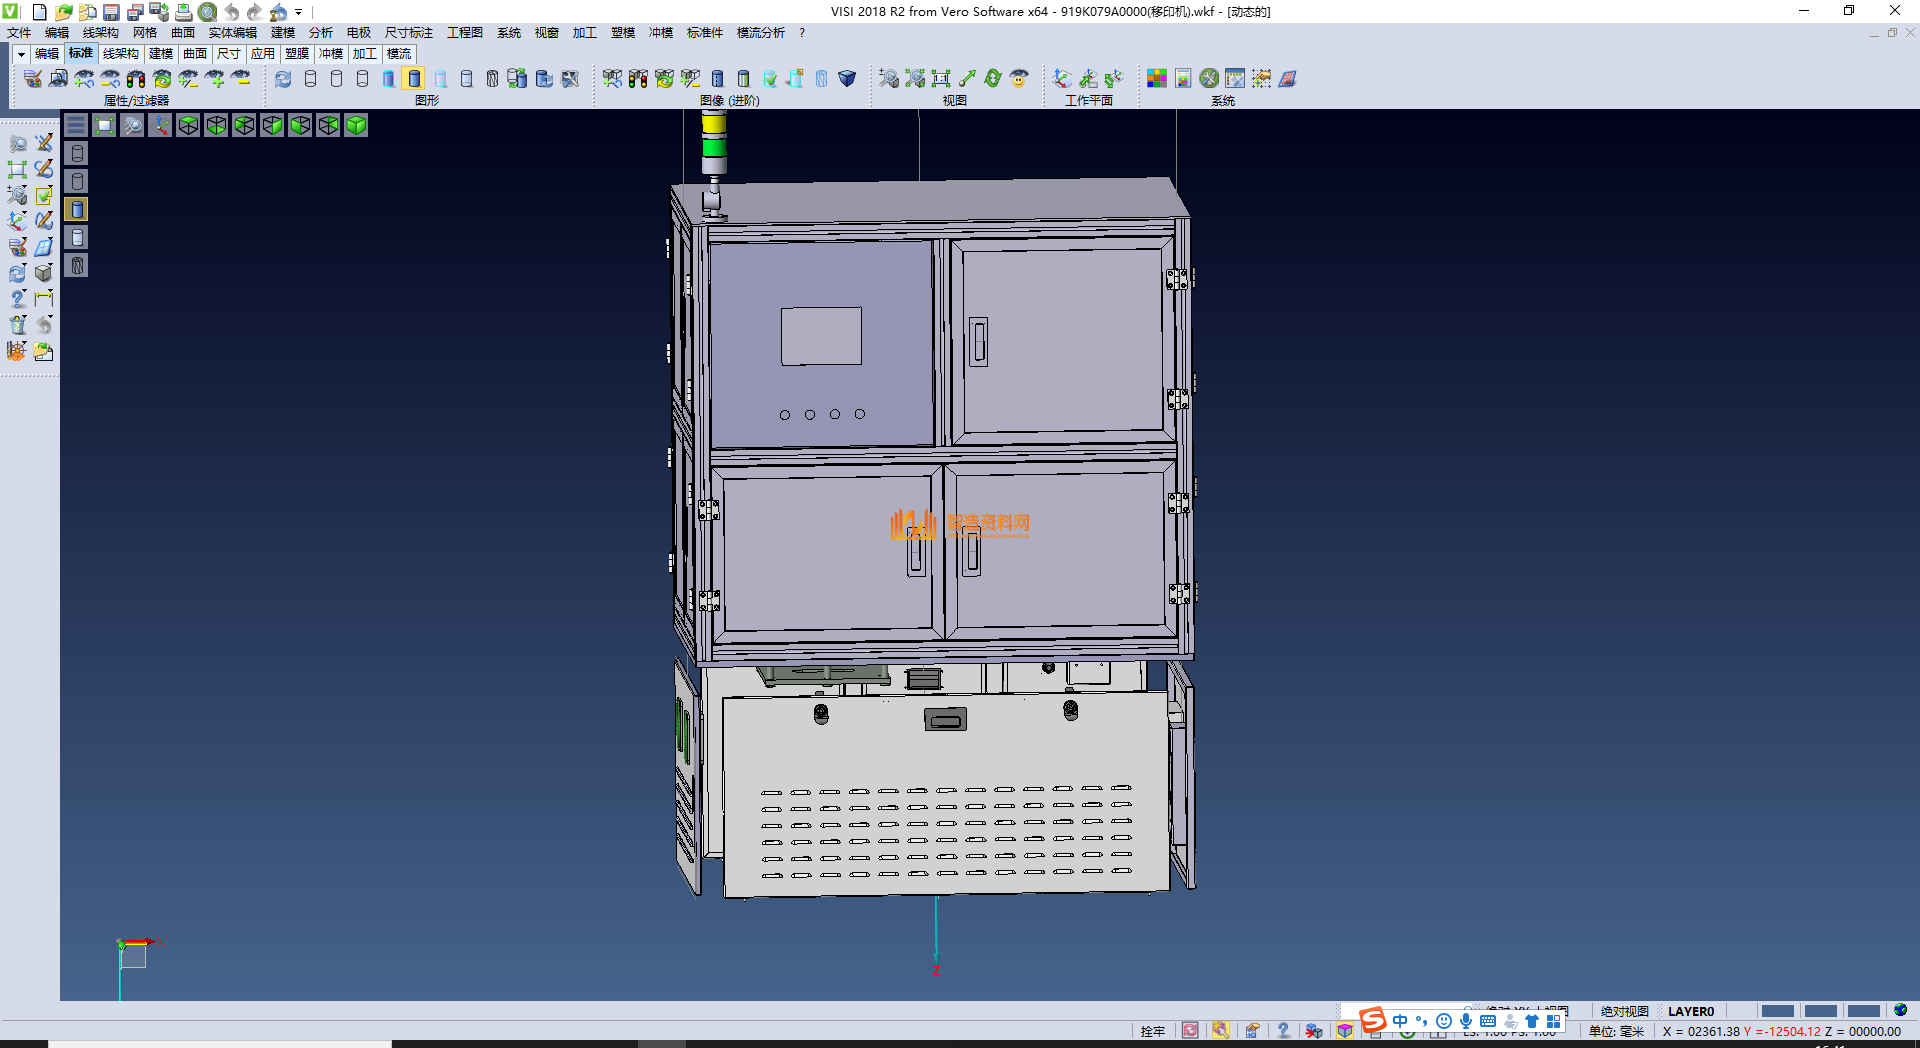Click the refresh graphics icon in 图形 group
This screenshot has width=1920, height=1048.
284,79
